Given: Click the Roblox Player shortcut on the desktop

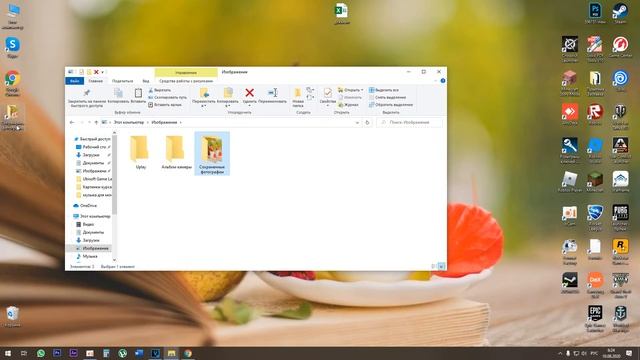Looking at the screenshot, I should click(x=570, y=182).
